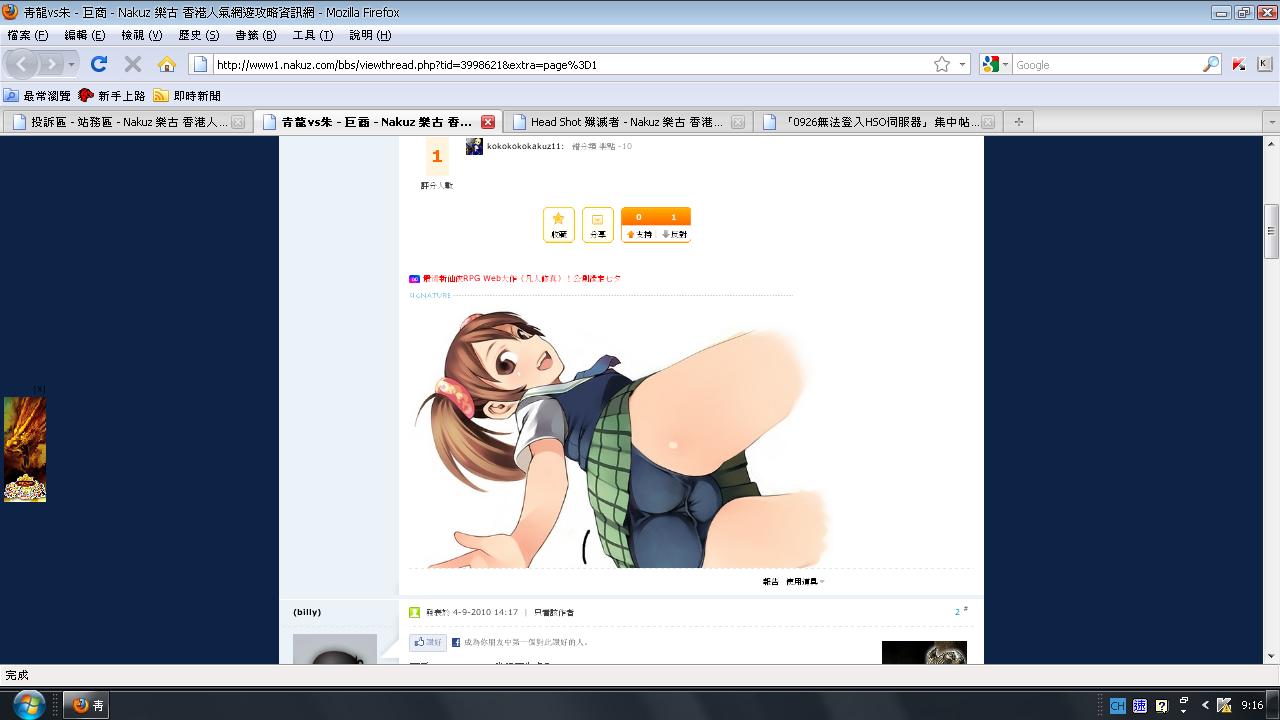
Task: Reload the page with the blue refresh icon
Action: pos(99,64)
